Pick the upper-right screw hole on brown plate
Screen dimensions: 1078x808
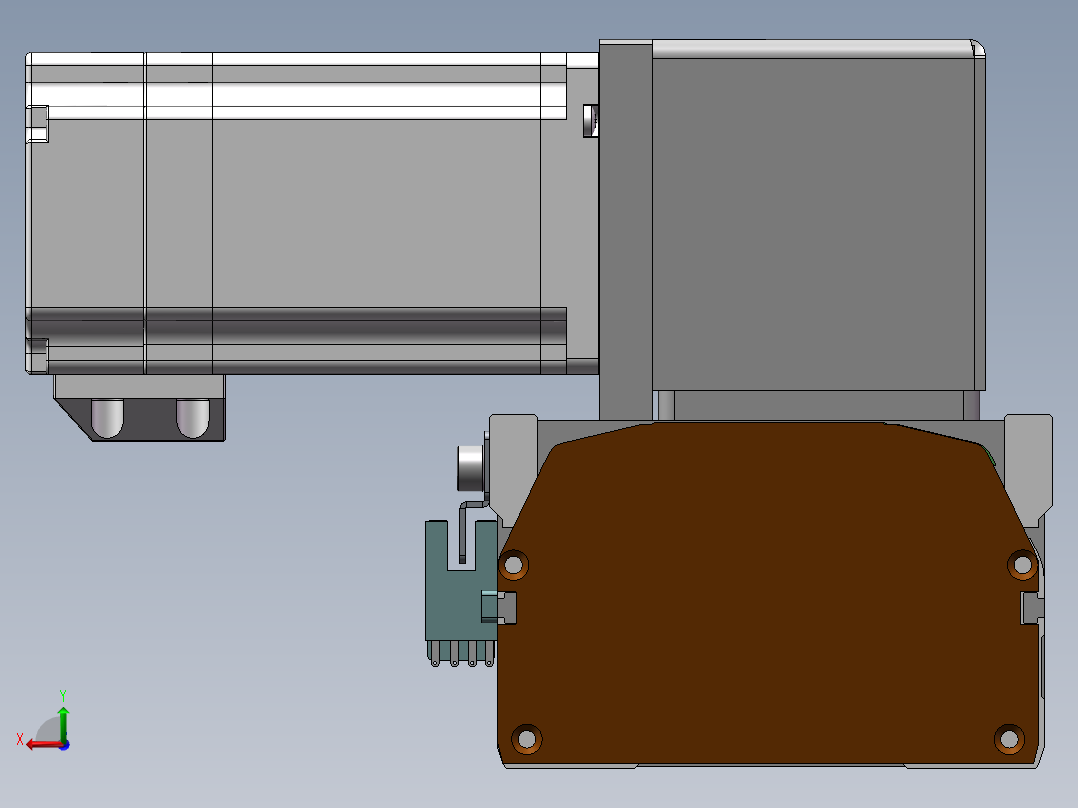(1022, 565)
